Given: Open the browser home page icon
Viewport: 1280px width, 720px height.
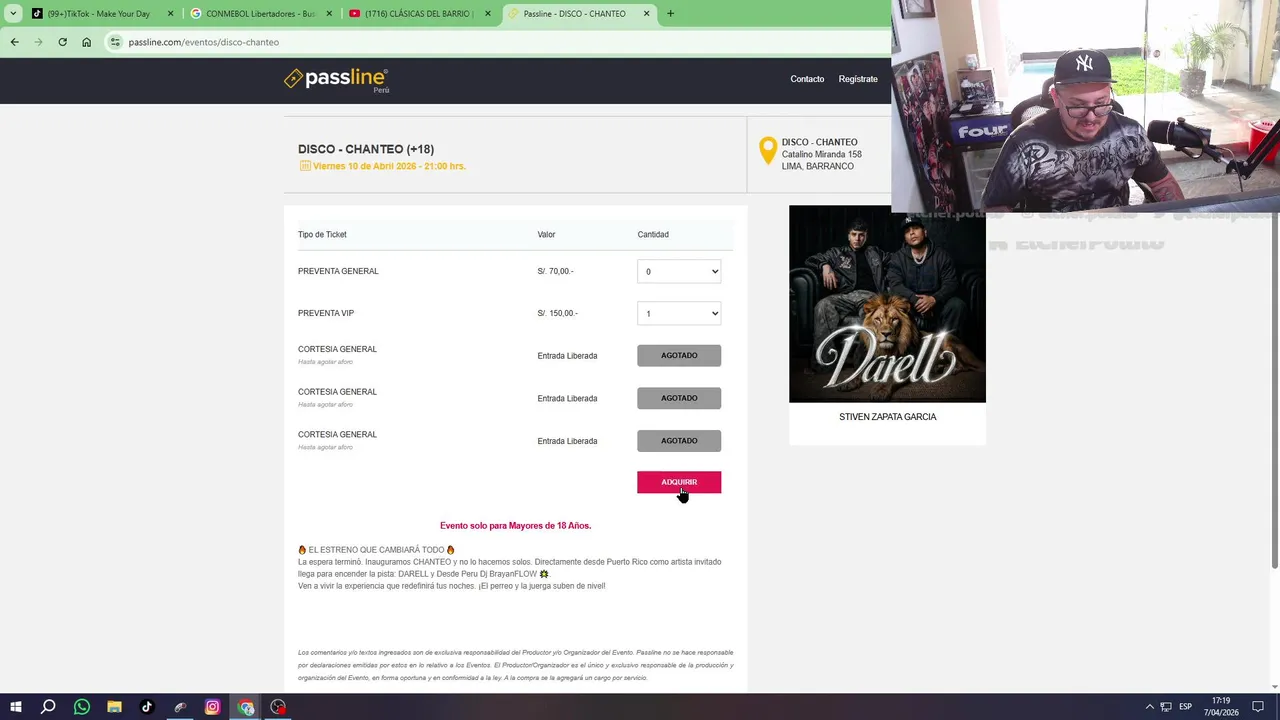Looking at the screenshot, I should [x=87, y=42].
